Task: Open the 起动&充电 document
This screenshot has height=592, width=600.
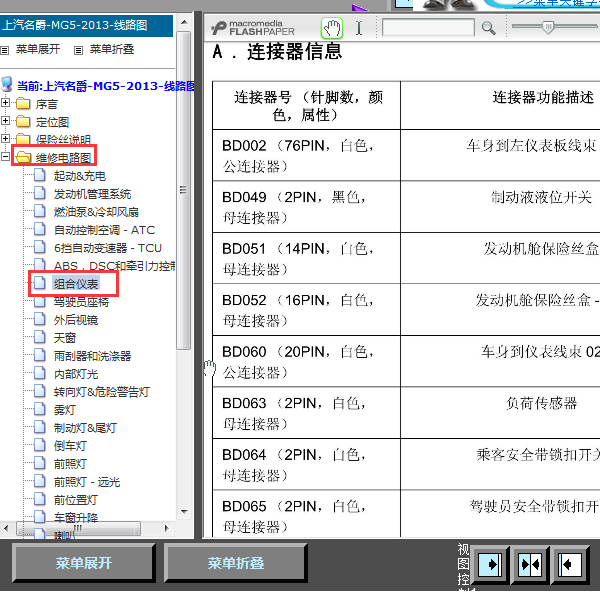Action: (80, 176)
